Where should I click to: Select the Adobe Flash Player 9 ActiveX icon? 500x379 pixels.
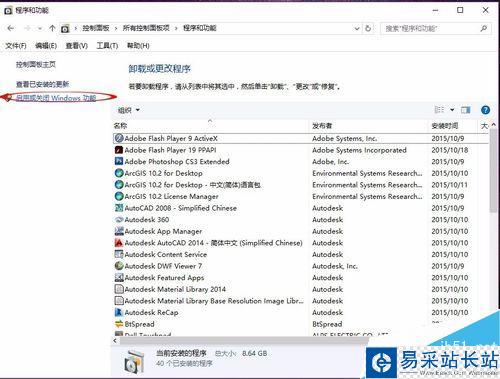[119, 138]
